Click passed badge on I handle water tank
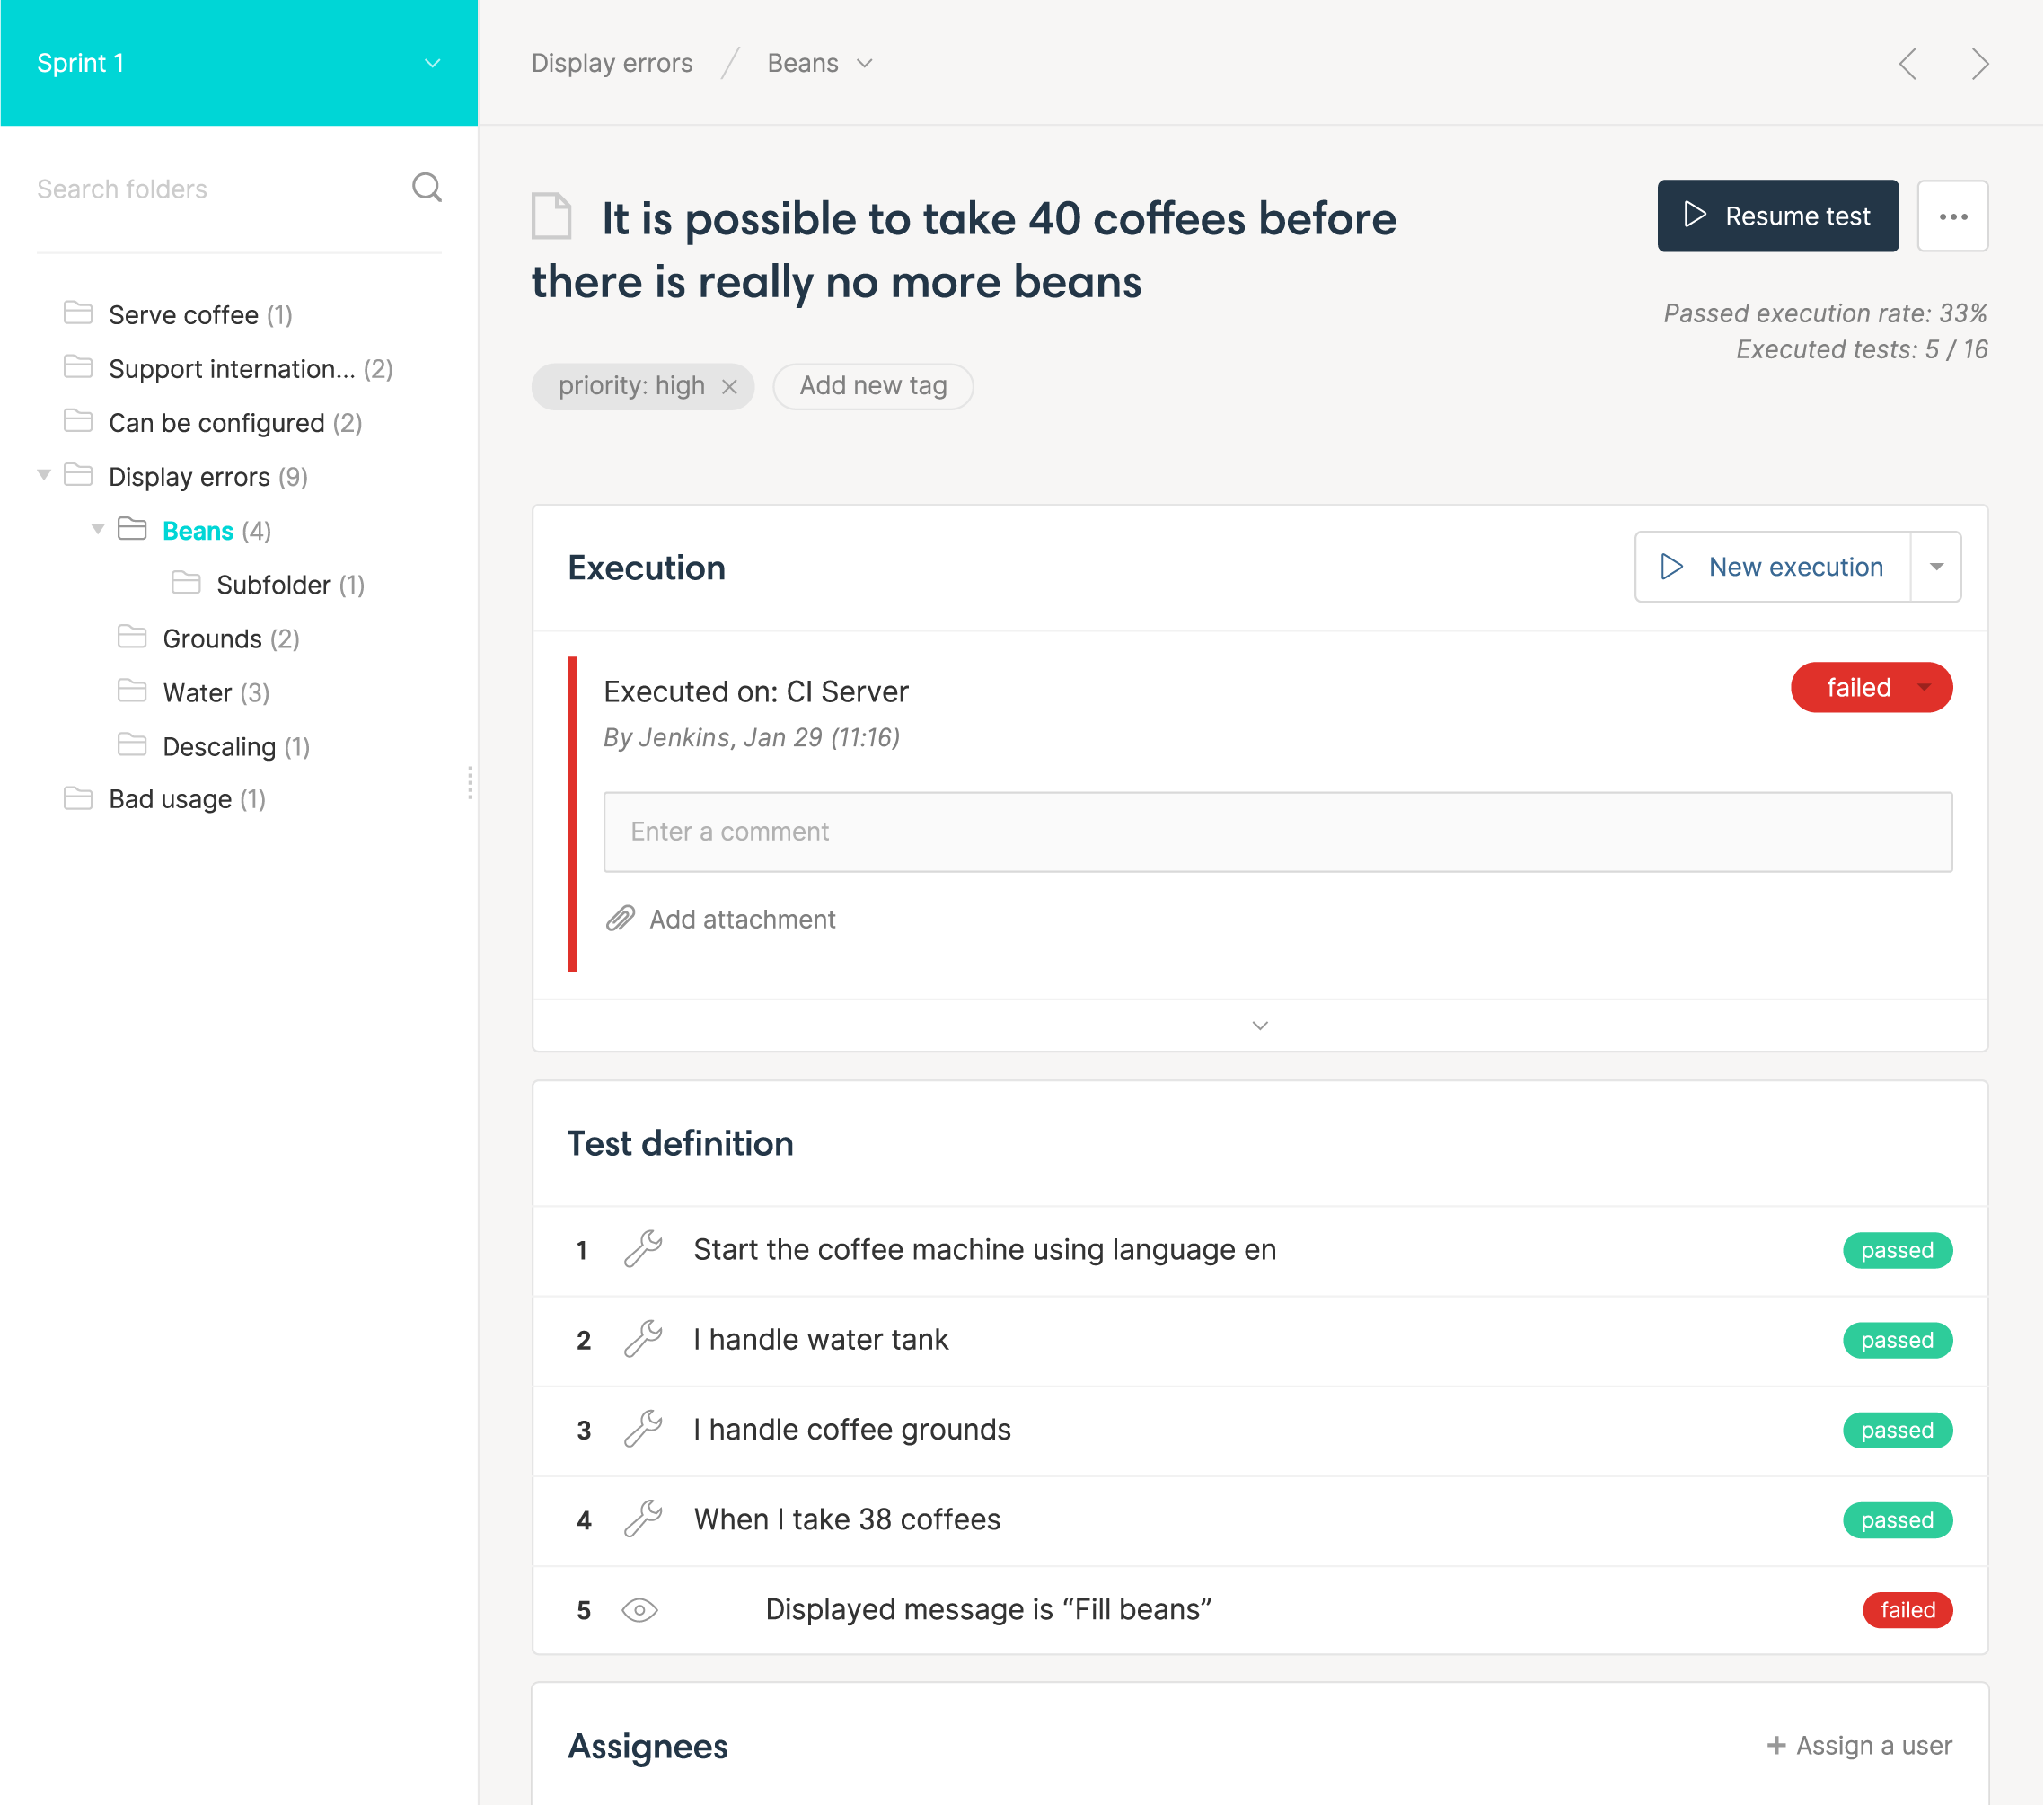Screen dimensions: 2044x1805 click(x=1897, y=1340)
